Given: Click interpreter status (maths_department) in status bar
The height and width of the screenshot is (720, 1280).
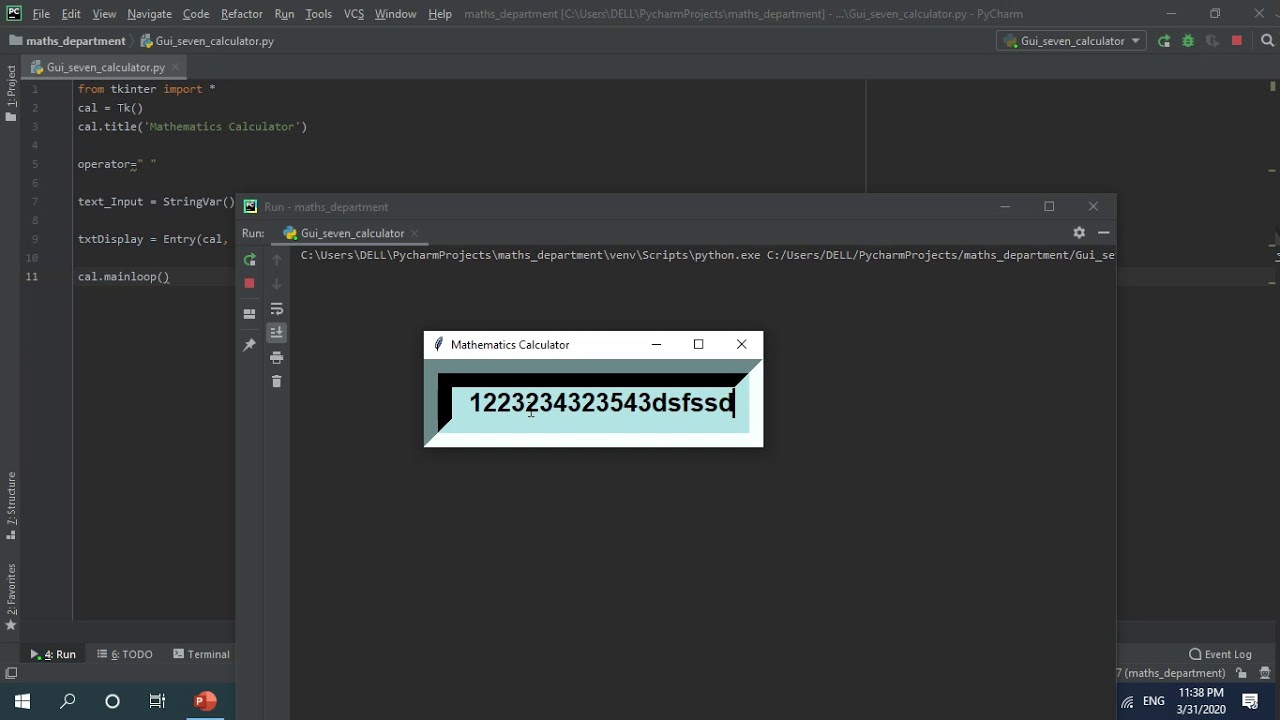Looking at the screenshot, I should tap(1171, 673).
